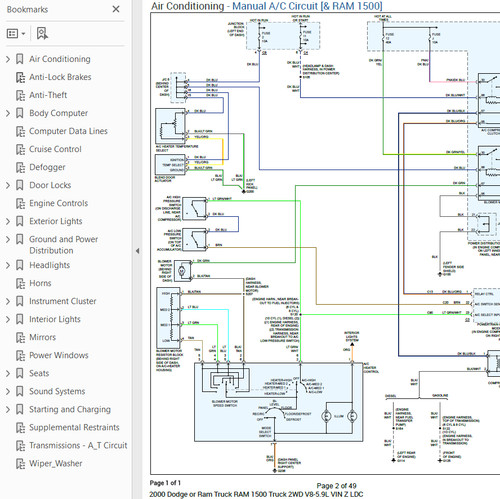Image resolution: width=500 pixels, height=499 pixels.
Task: Click the 'Page 1 of 1' label
Action: 165,483
